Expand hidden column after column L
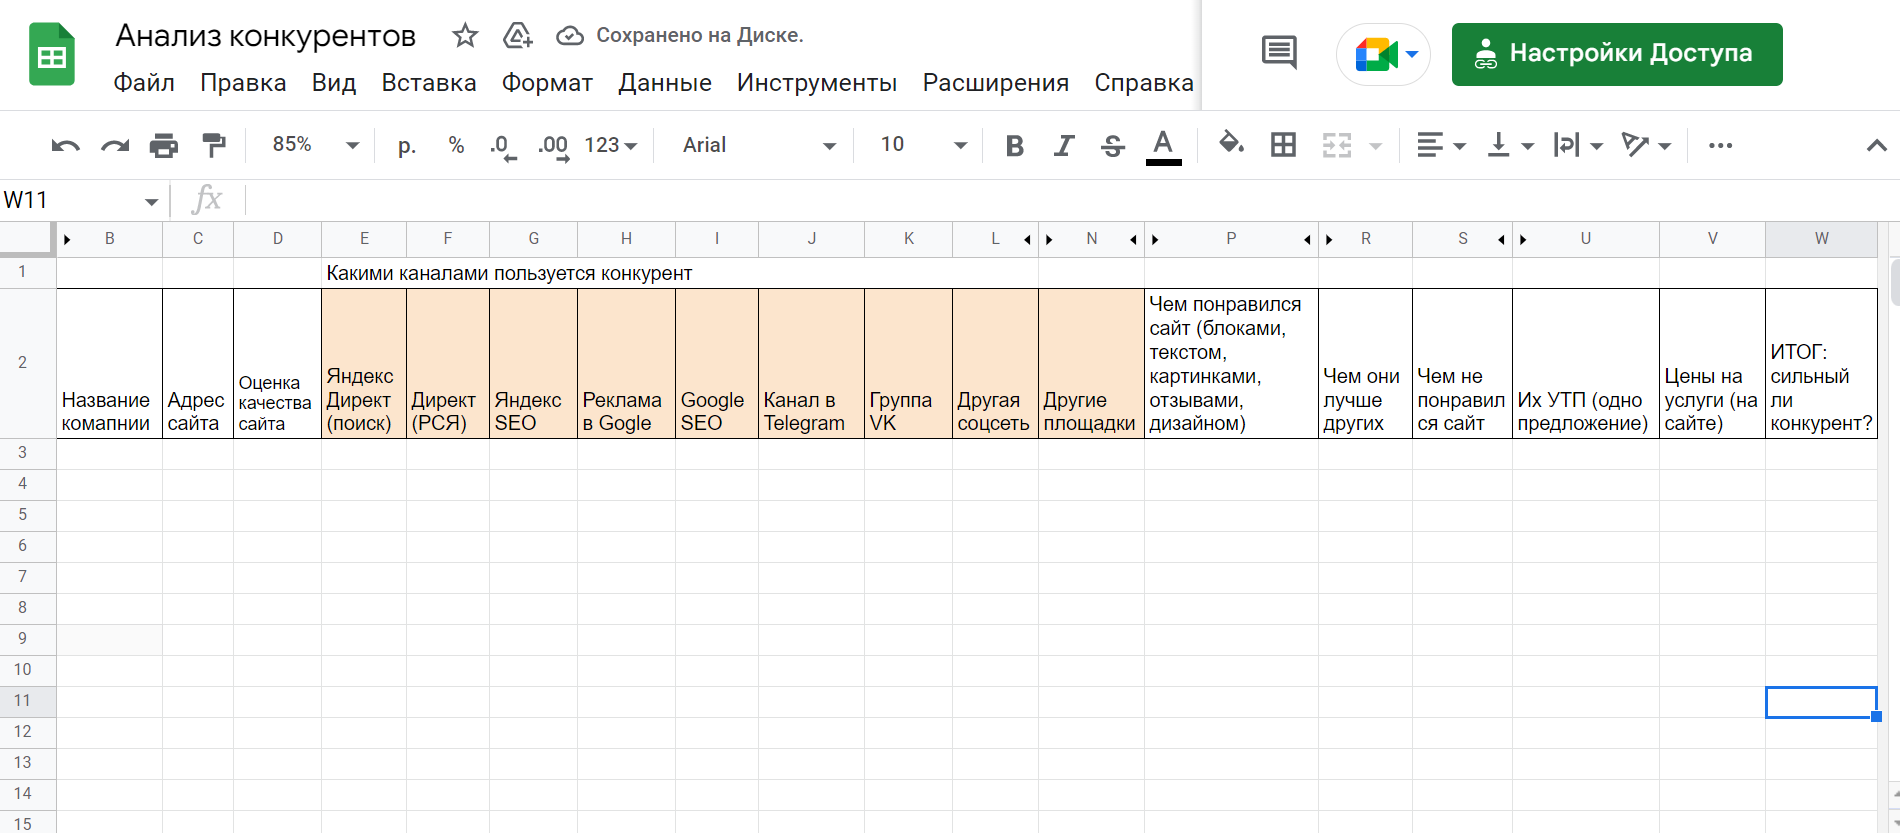The height and width of the screenshot is (833, 1900). (x=1026, y=240)
